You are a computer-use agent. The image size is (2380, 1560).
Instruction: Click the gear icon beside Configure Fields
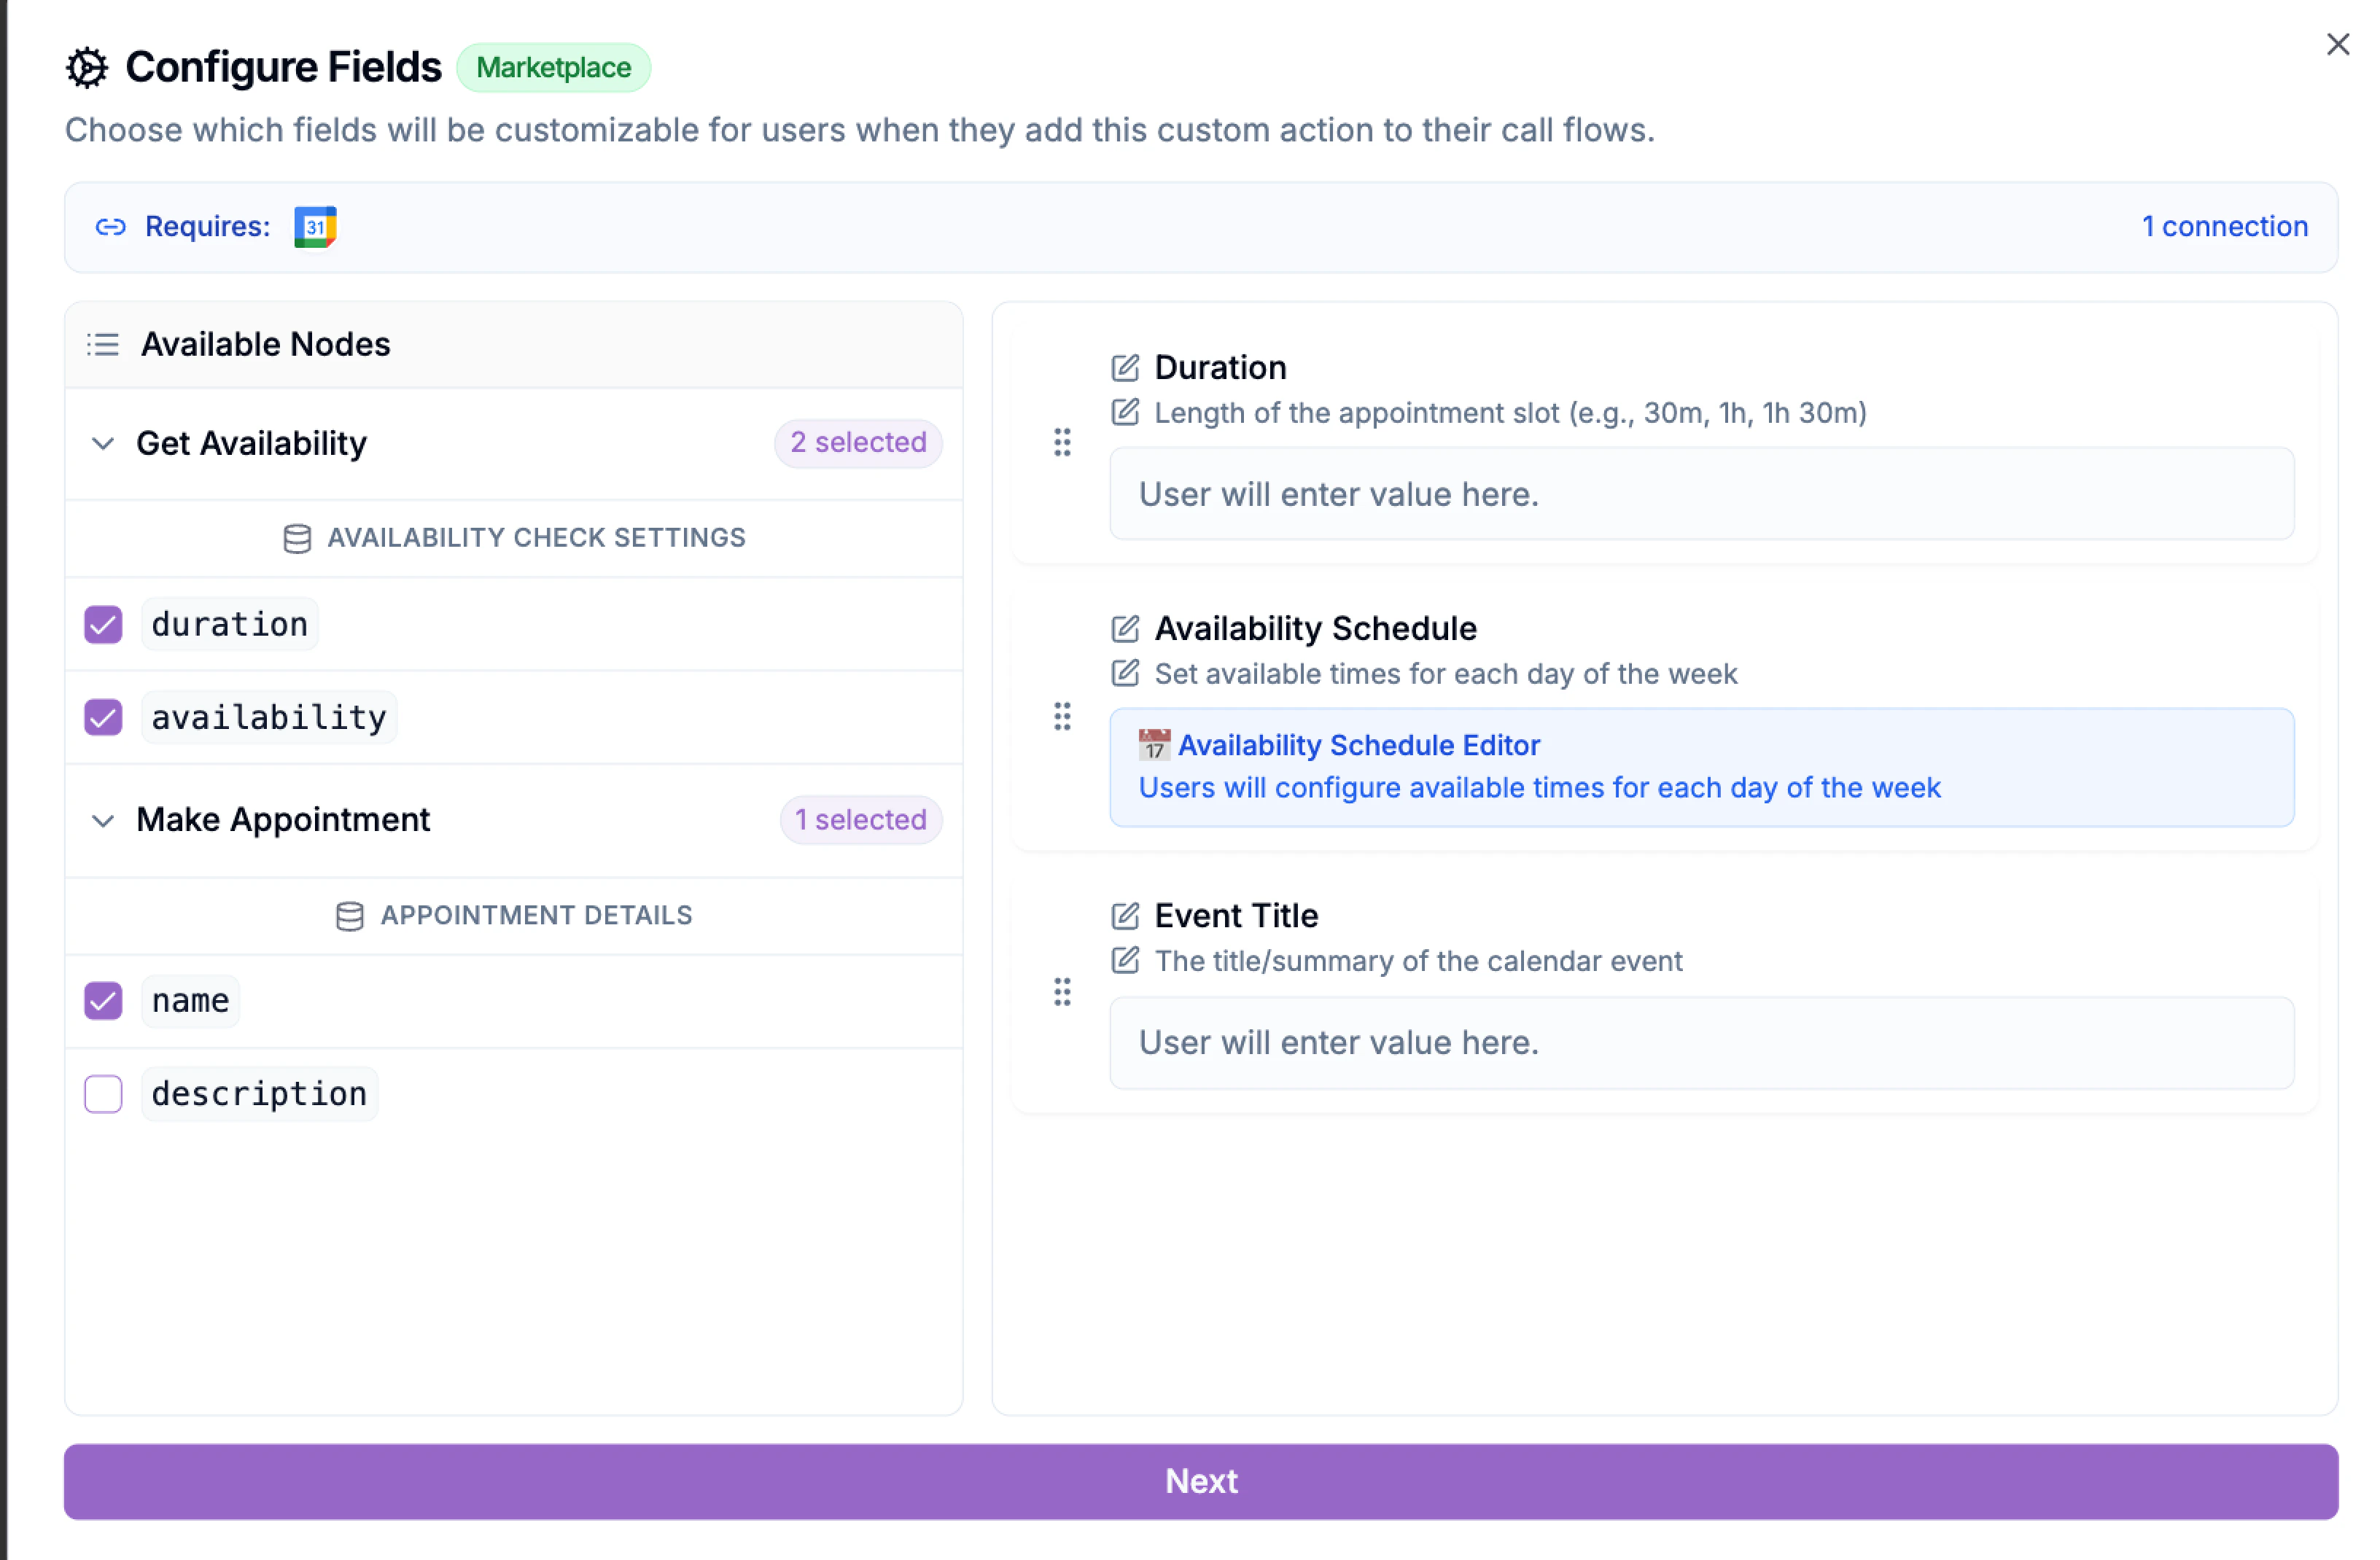pos(88,67)
